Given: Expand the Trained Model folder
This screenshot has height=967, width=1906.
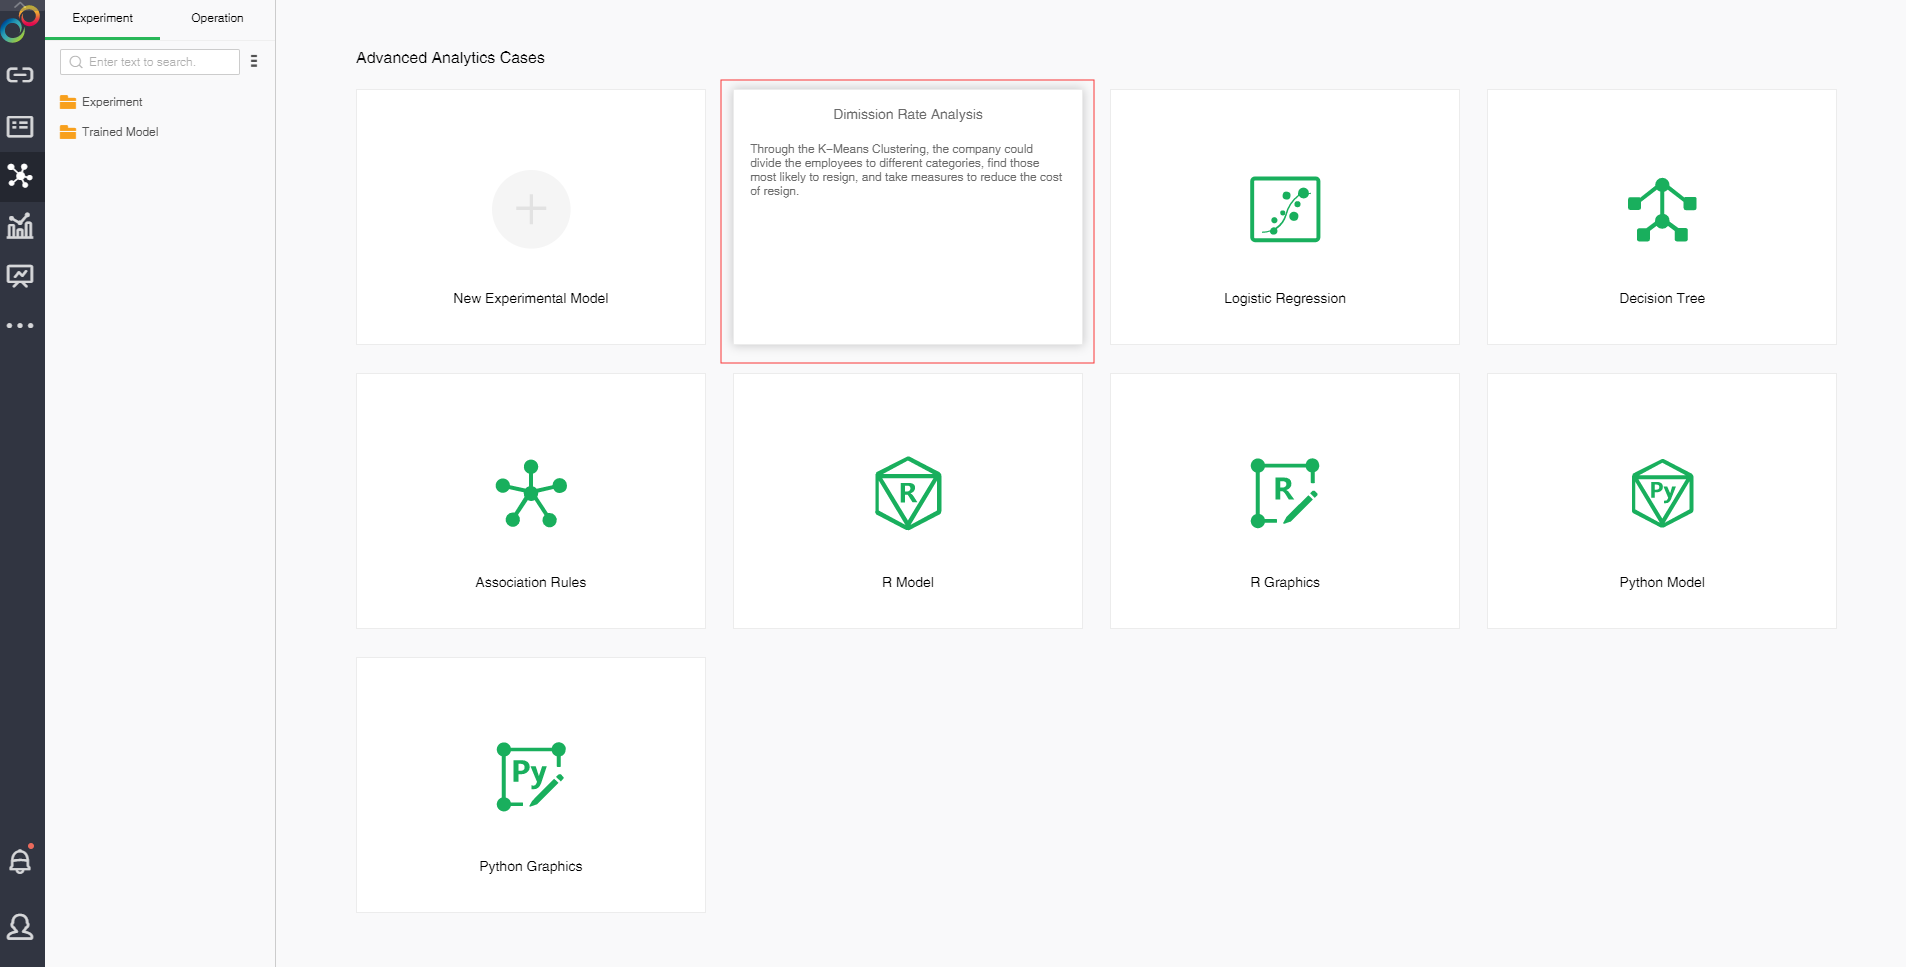Looking at the screenshot, I should 120,132.
